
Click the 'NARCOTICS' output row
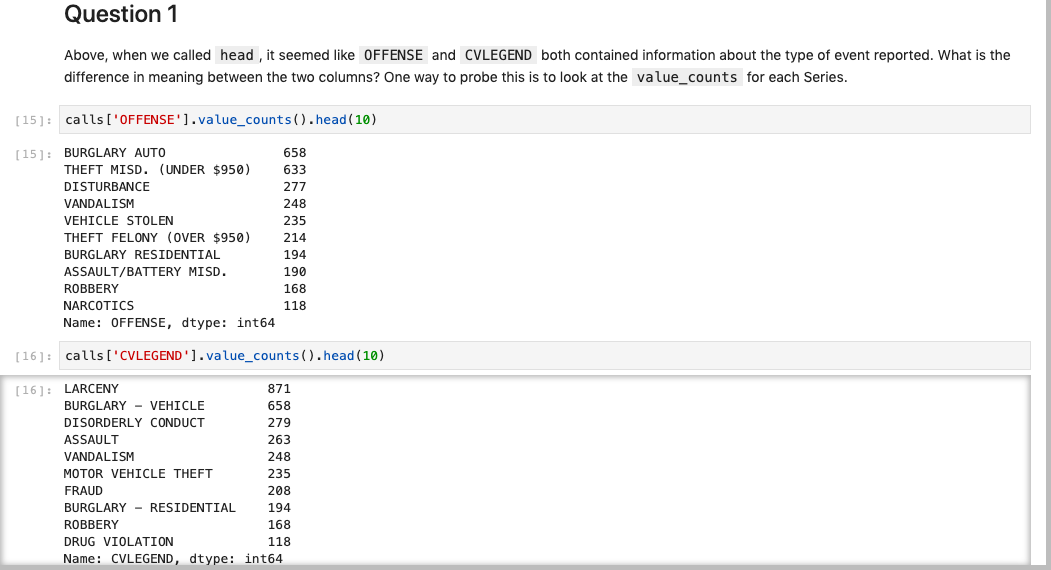tap(185, 305)
